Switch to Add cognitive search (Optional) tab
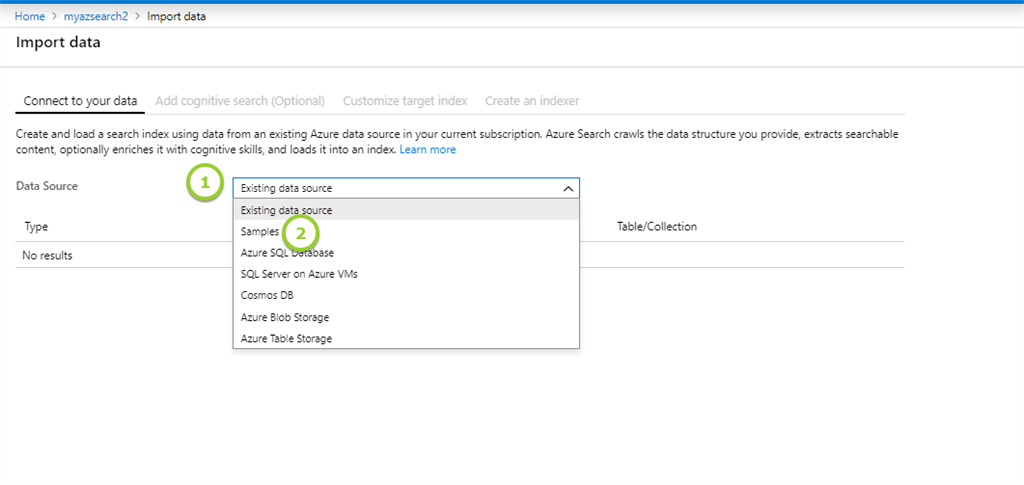 coord(240,101)
